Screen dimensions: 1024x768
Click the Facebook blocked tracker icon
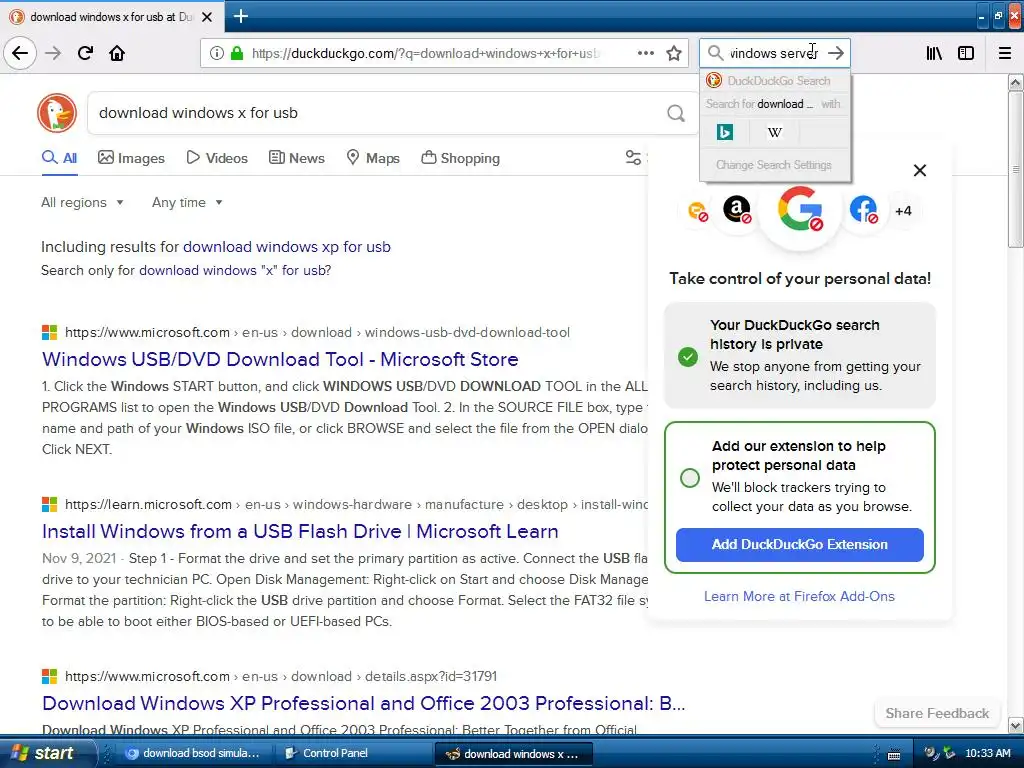[x=863, y=210]
